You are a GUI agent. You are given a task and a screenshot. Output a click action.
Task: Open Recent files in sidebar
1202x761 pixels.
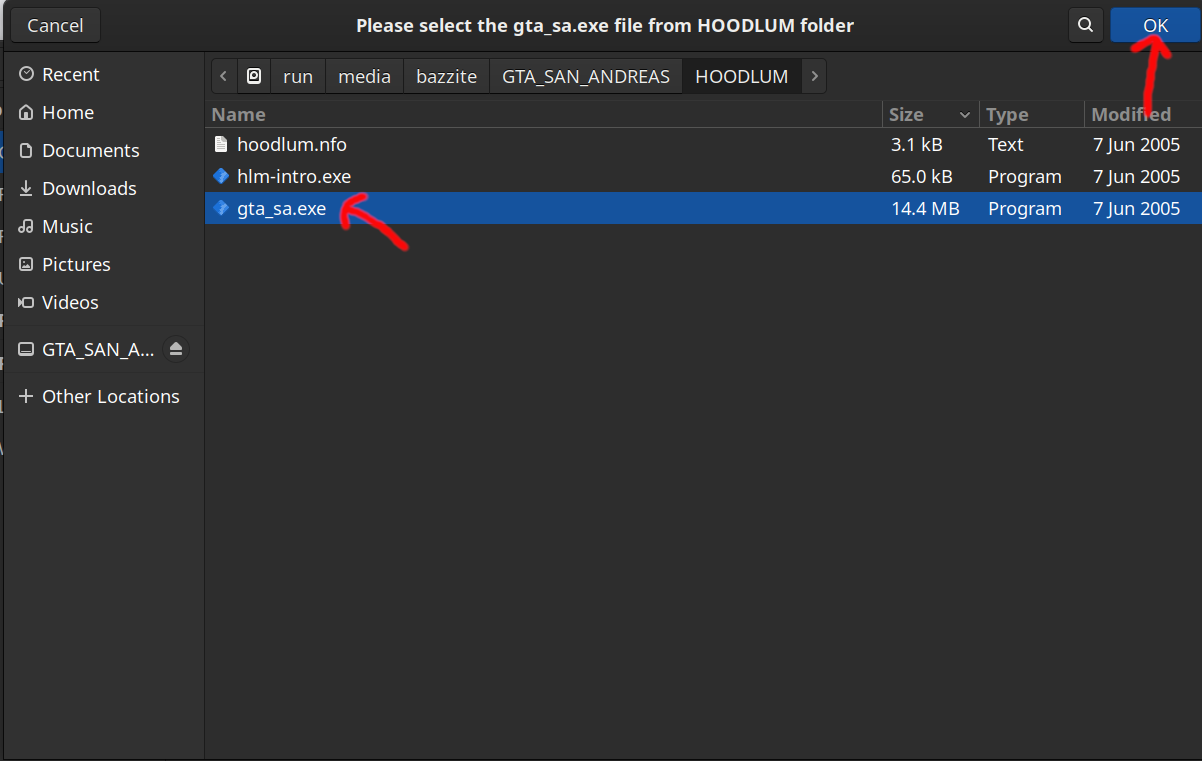[104, 74]
